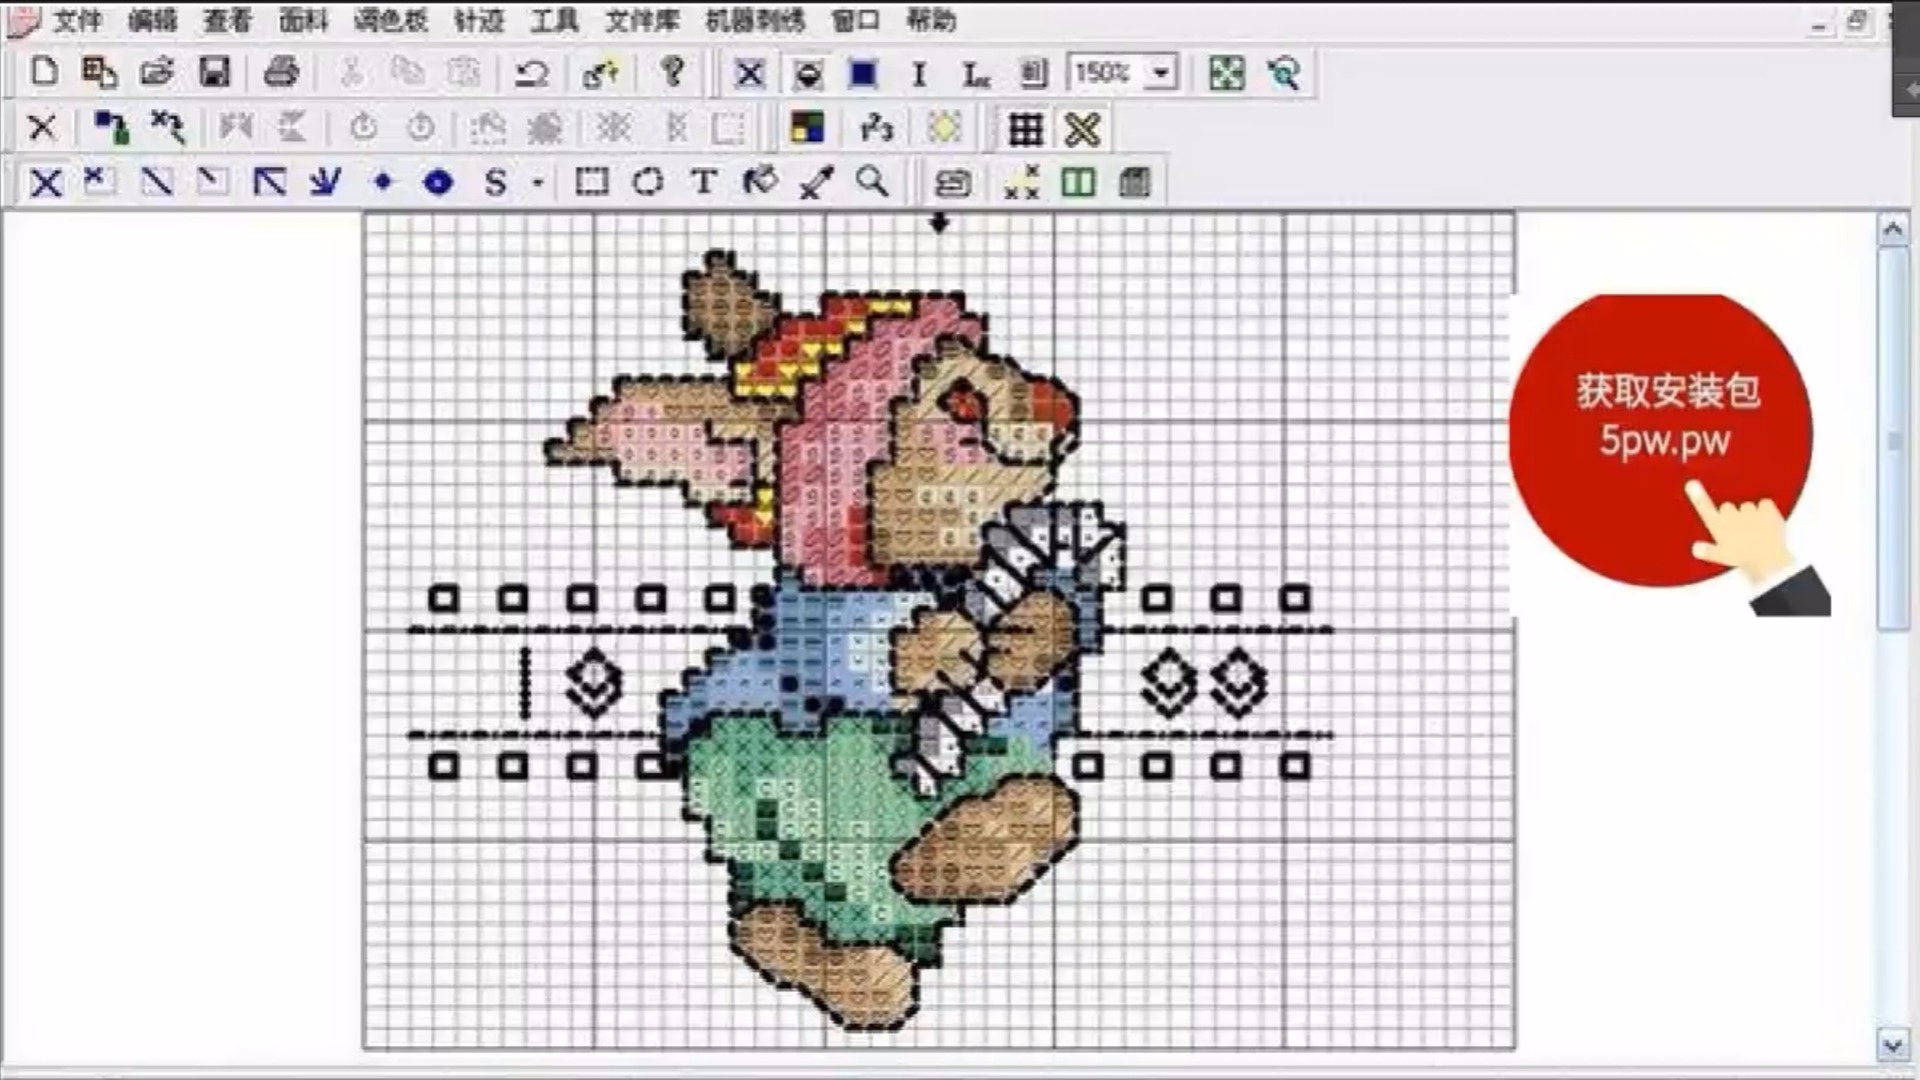Toggle solid color block view
Image resolution: width=1920 pixels, height=1080 pixels.
click(863, 73)
